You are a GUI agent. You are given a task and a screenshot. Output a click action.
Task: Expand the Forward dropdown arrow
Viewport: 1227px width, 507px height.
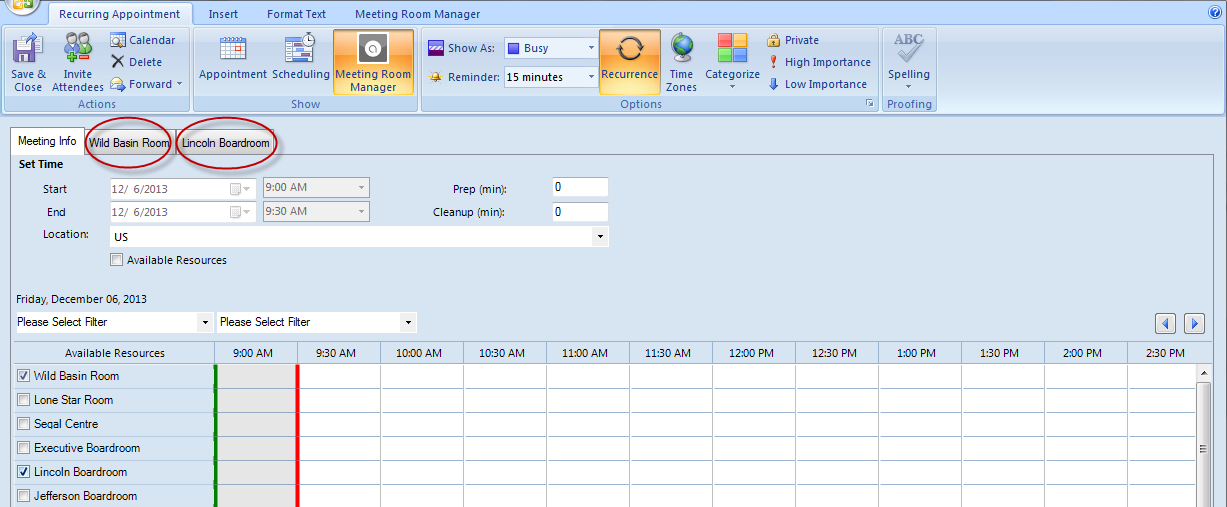tap(180, 84)
